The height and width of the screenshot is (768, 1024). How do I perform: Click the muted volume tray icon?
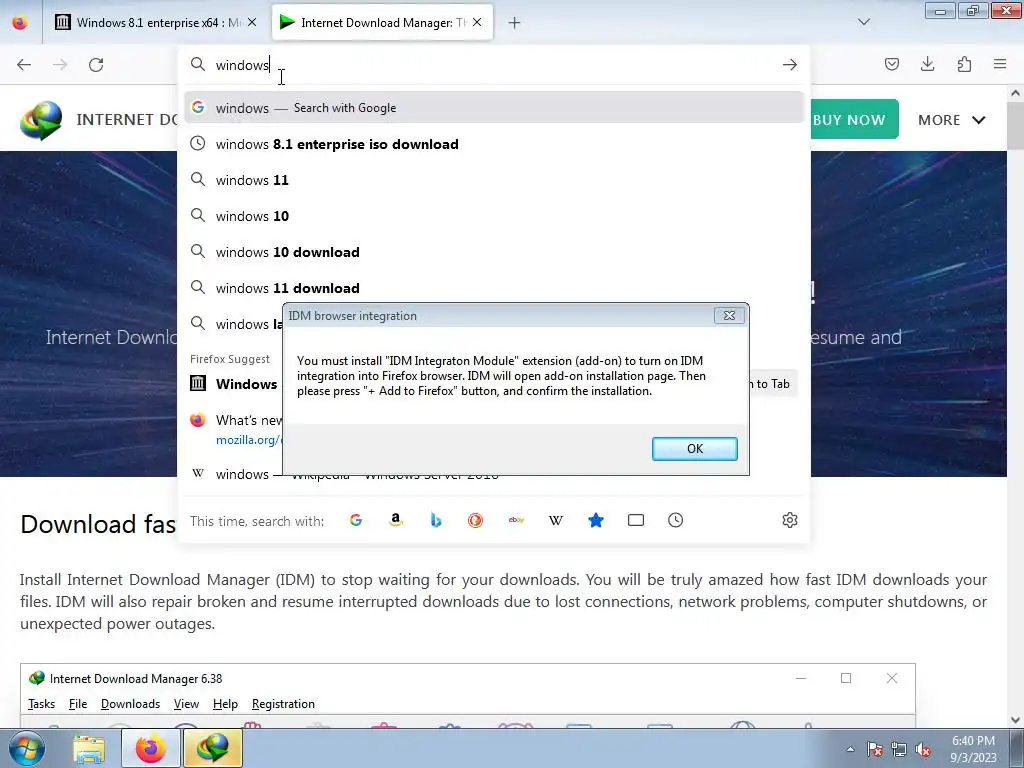[x=923, y=750]
